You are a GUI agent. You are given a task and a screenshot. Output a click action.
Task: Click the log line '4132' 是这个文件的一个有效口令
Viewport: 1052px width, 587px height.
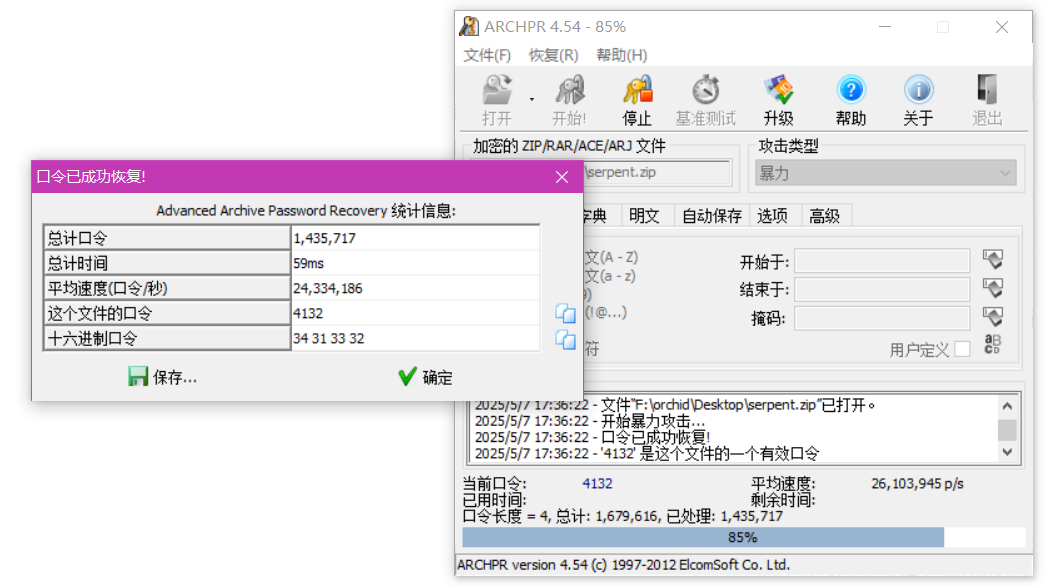click(647, 454)
